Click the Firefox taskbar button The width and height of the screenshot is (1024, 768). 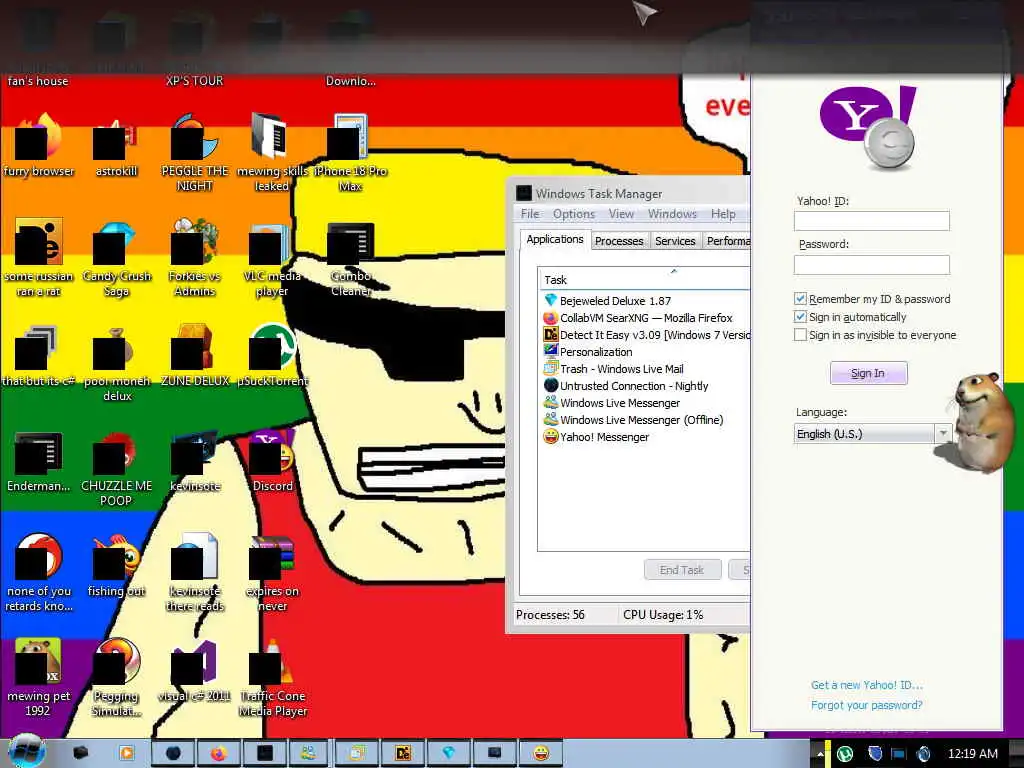[x=218, y=754]
